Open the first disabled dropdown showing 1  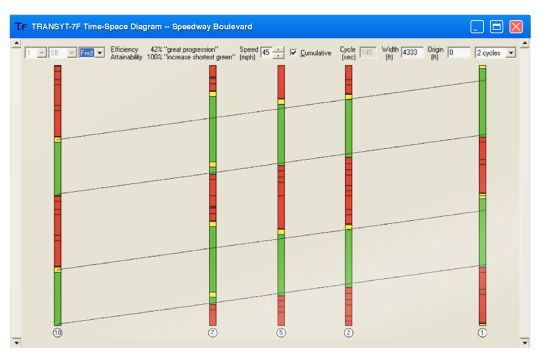[36, 53]
